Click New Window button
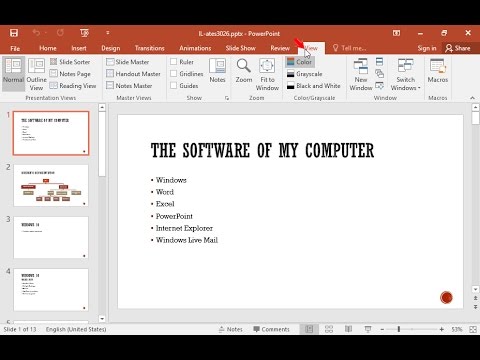The height and width of the screenshot is (360, 480). pos(361,74)
